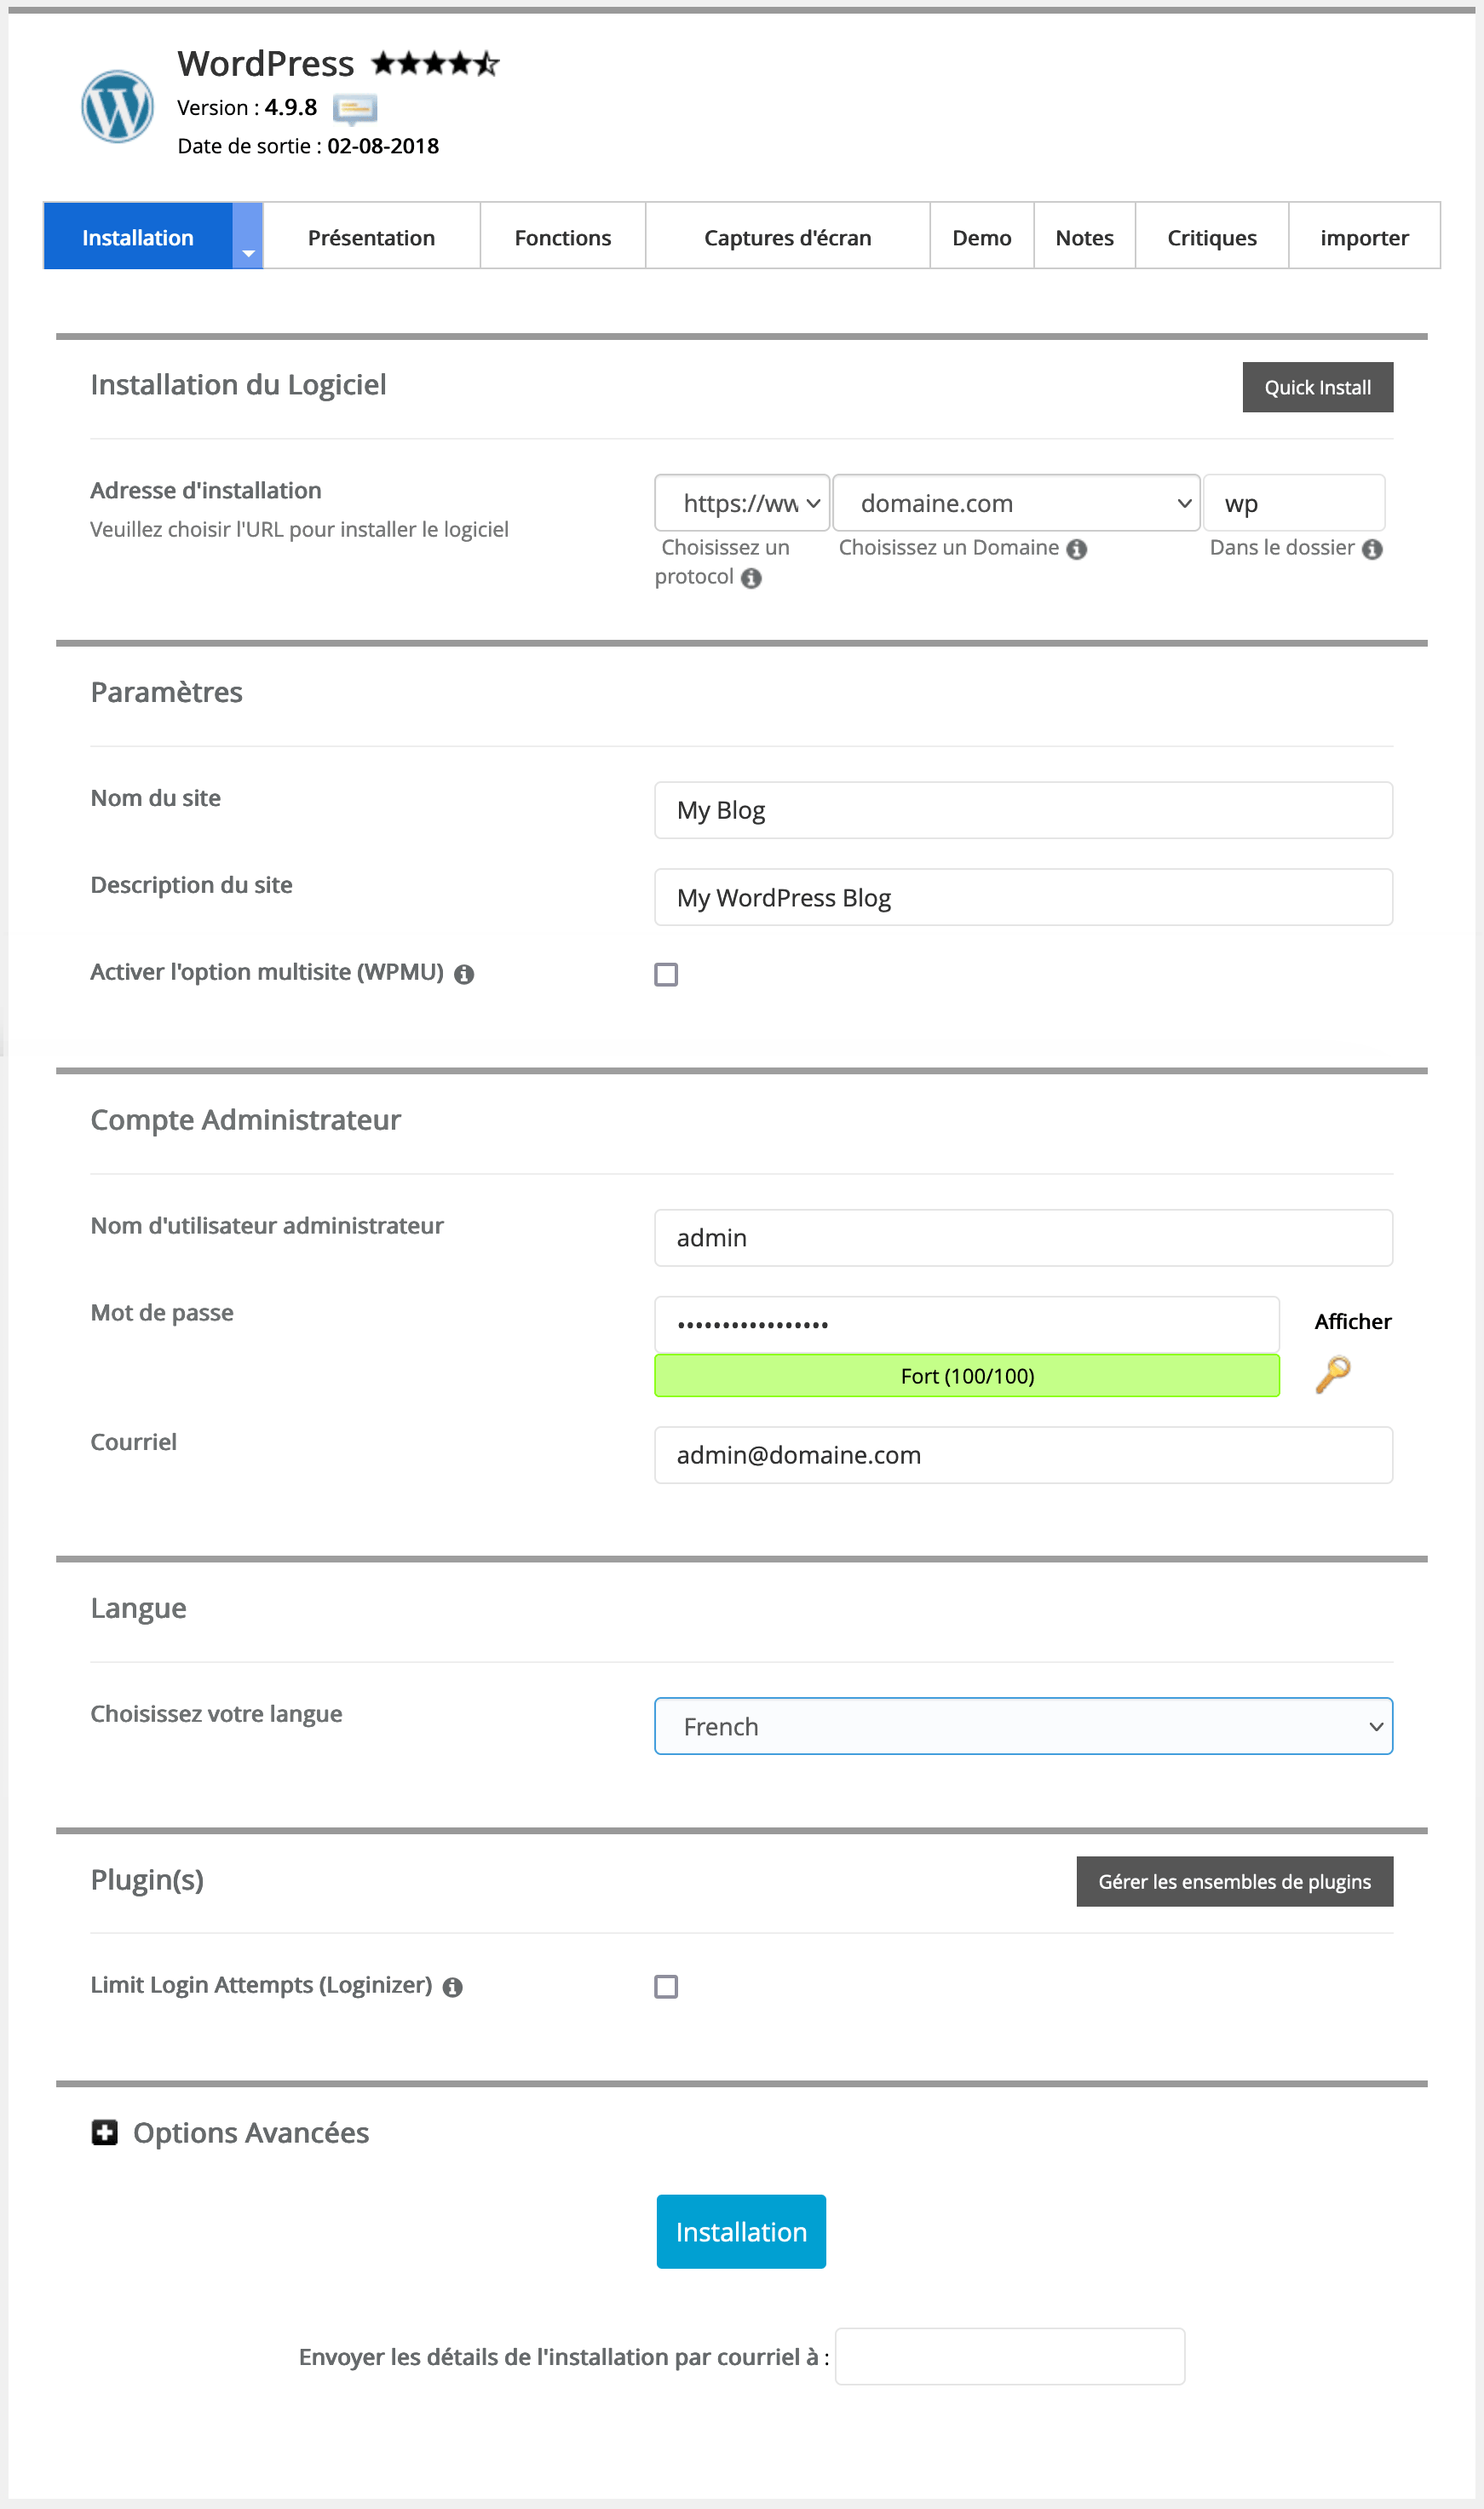Viewport: 1484px width, 2509px height.
Task: Open the importer tab
Action: tap(1364, 236)
